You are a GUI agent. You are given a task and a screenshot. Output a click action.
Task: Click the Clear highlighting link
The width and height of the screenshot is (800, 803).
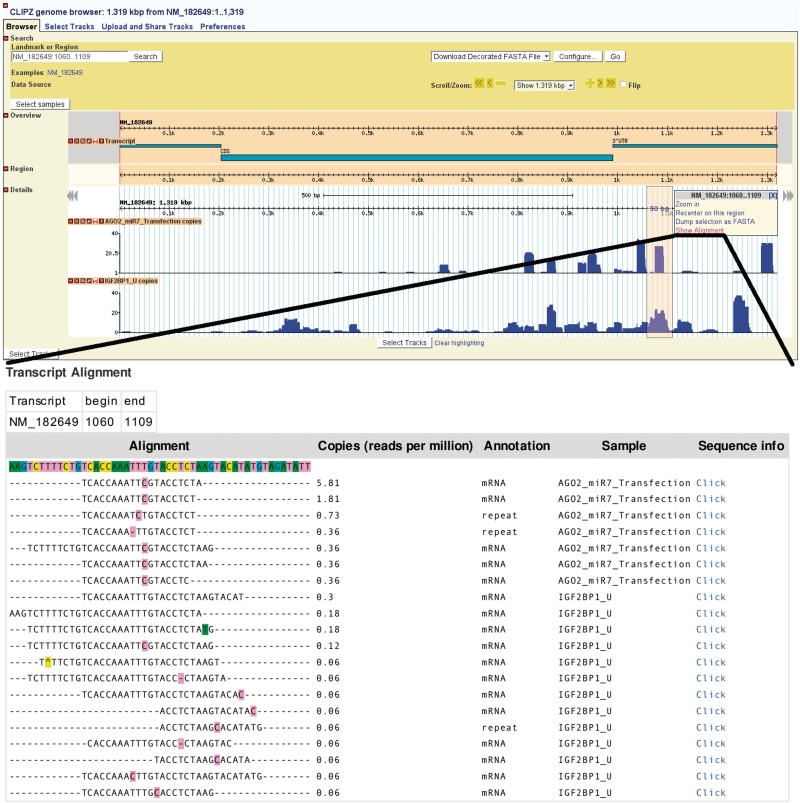459,343
